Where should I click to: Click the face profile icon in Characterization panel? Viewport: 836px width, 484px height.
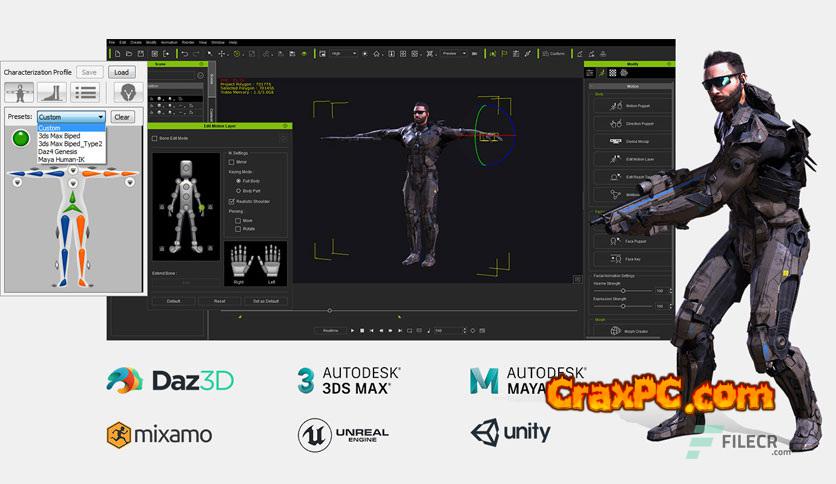128,92
